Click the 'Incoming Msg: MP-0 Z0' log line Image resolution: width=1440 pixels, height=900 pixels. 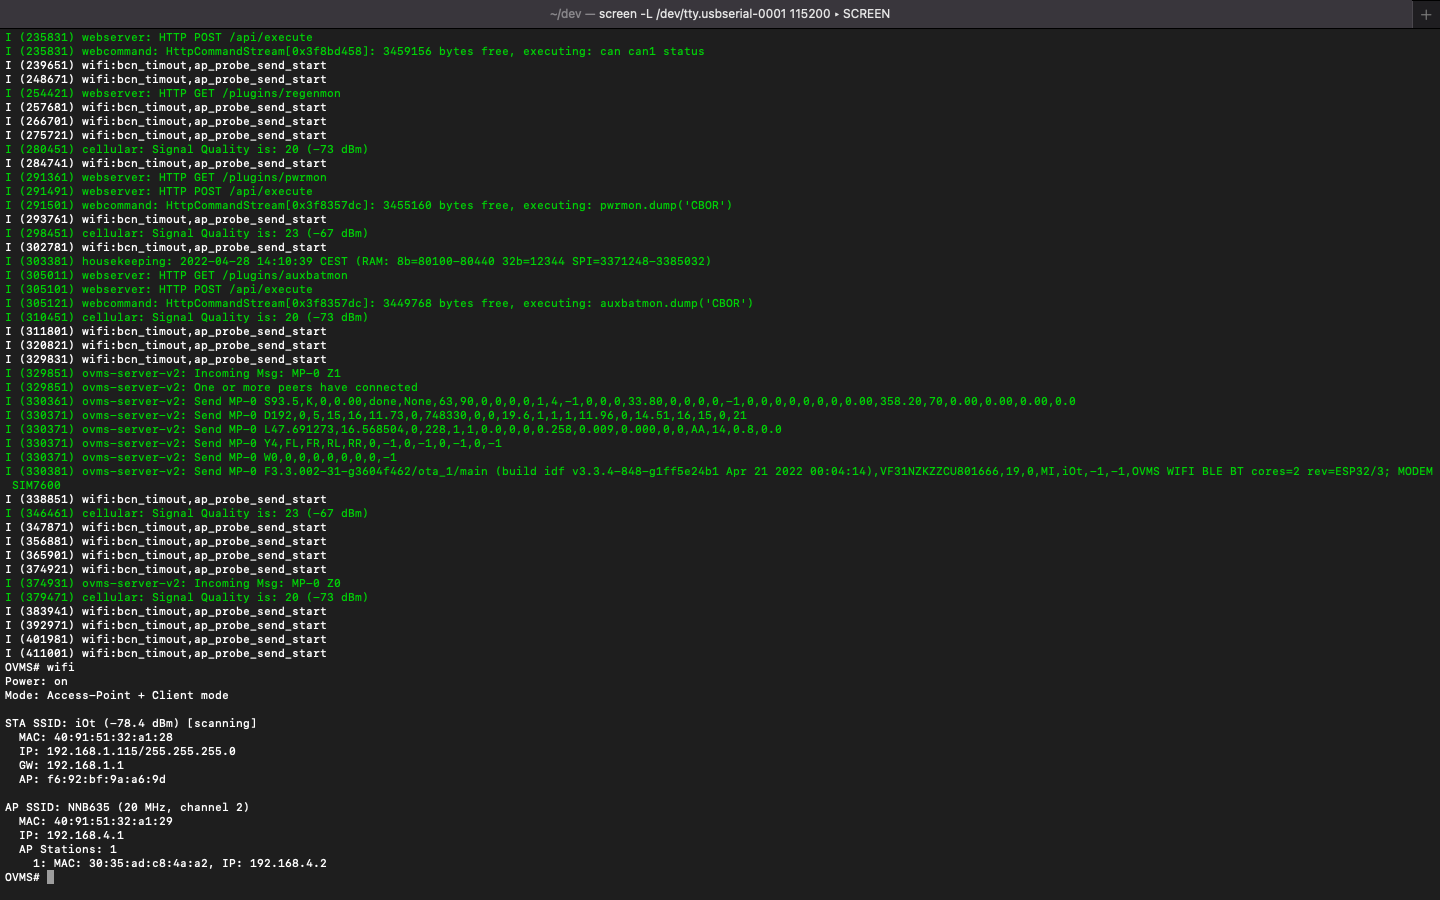266,583
